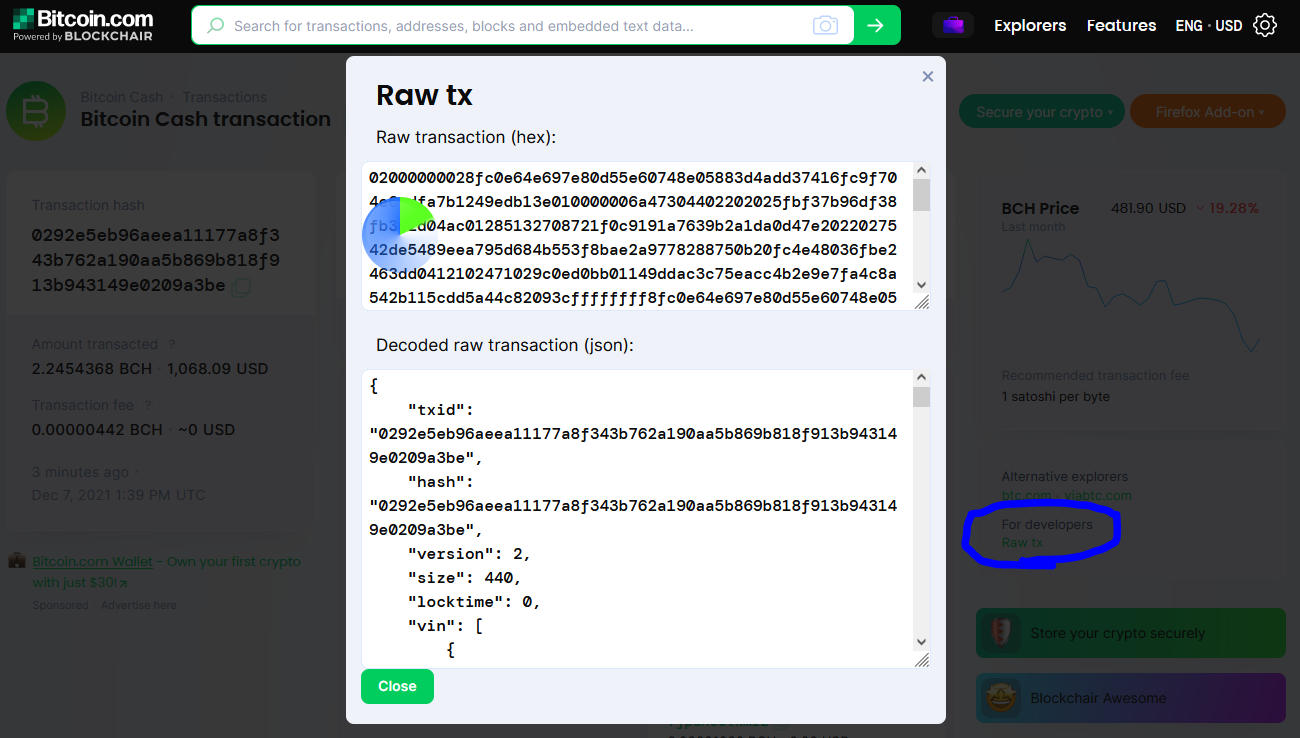Screen dimensions: 1300x738
Task: Click the 2.2454368 BCH amount
Action: pos(92,368)
